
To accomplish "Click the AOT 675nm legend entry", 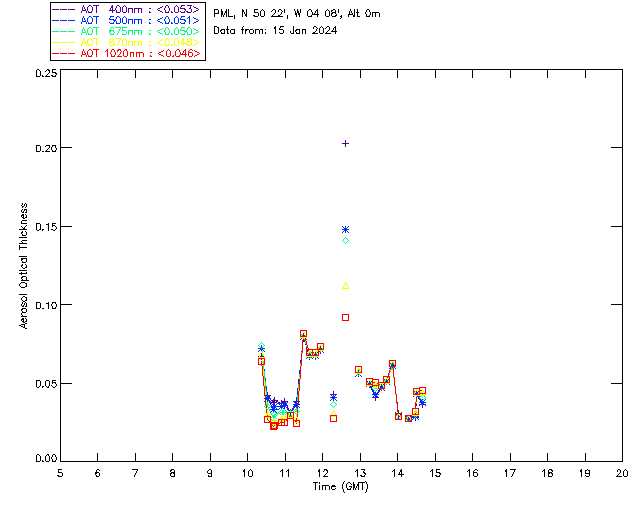I will click(x=126, y=31).
